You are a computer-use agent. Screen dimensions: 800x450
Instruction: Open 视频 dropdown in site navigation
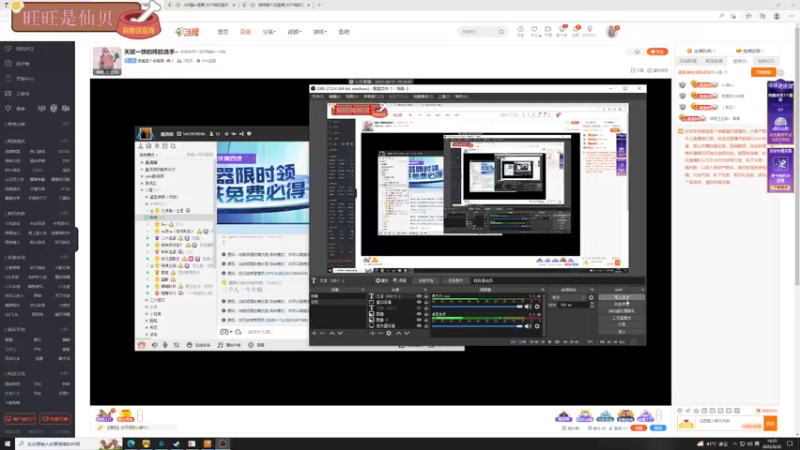click(294, 32)
